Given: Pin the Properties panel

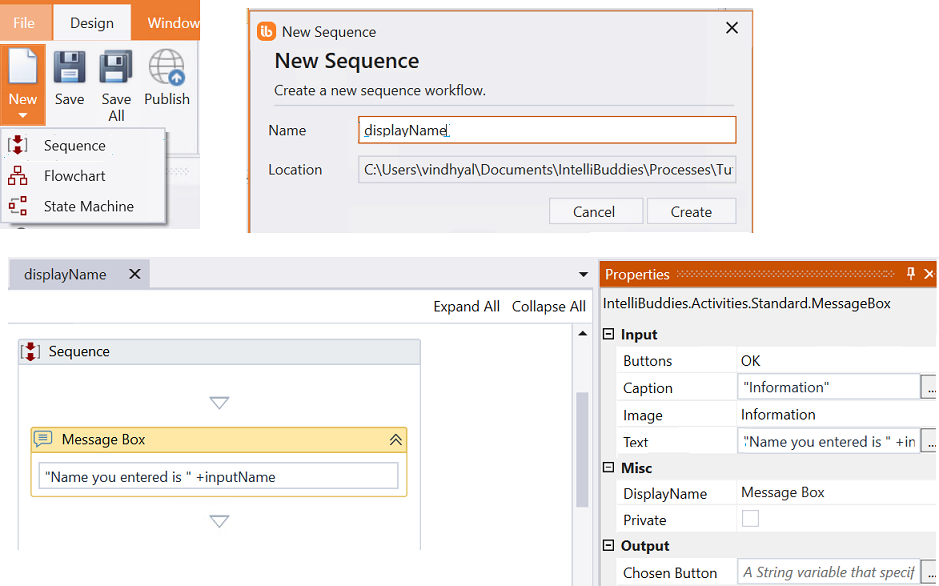Looking at the screenshot, I should [x=911, y=274].
